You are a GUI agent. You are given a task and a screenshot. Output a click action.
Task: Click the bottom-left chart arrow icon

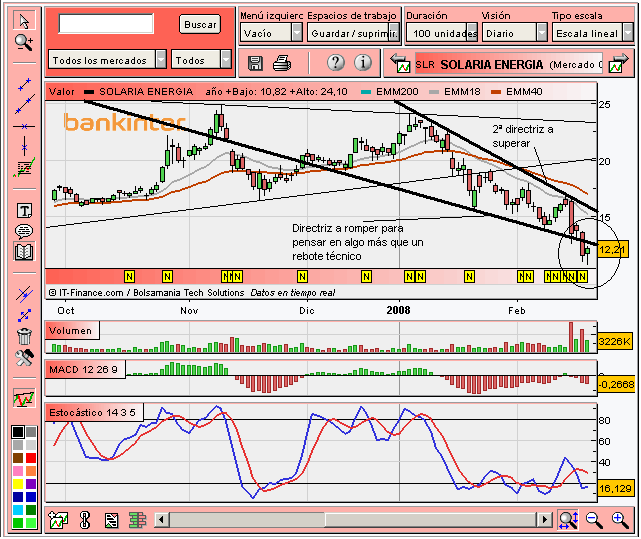click(58, 520)
